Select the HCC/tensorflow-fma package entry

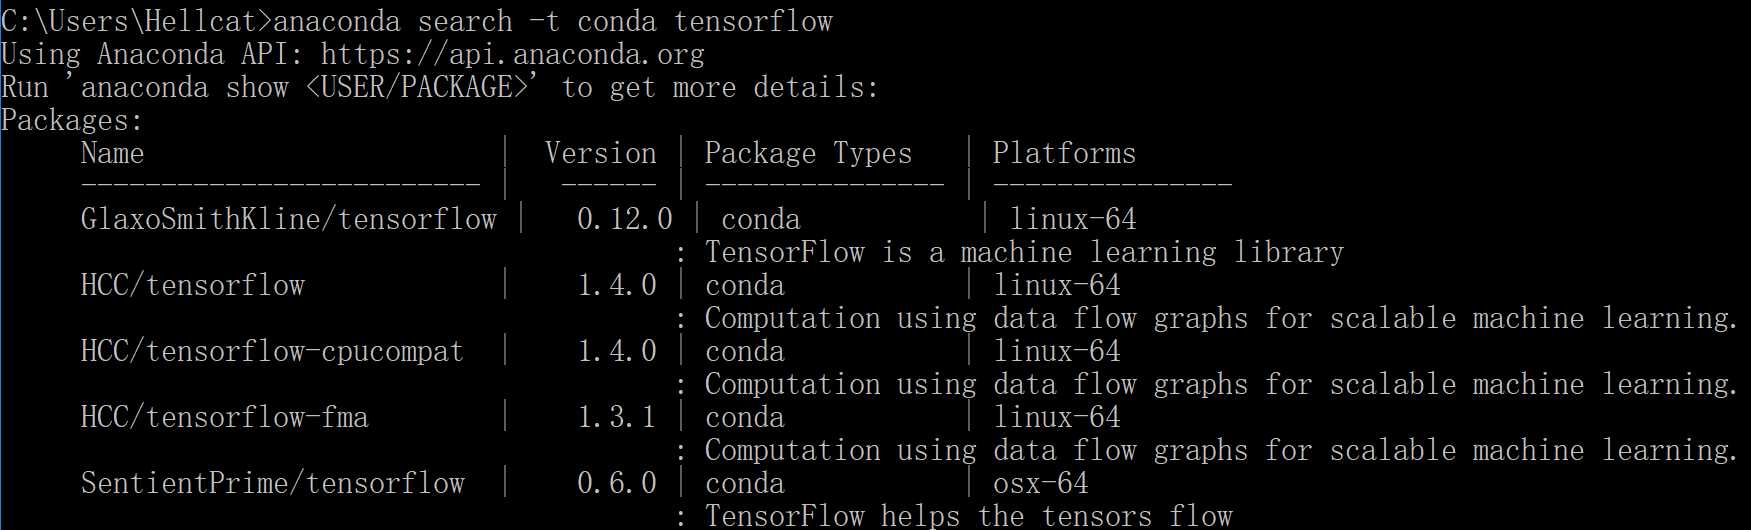[224, 418]
